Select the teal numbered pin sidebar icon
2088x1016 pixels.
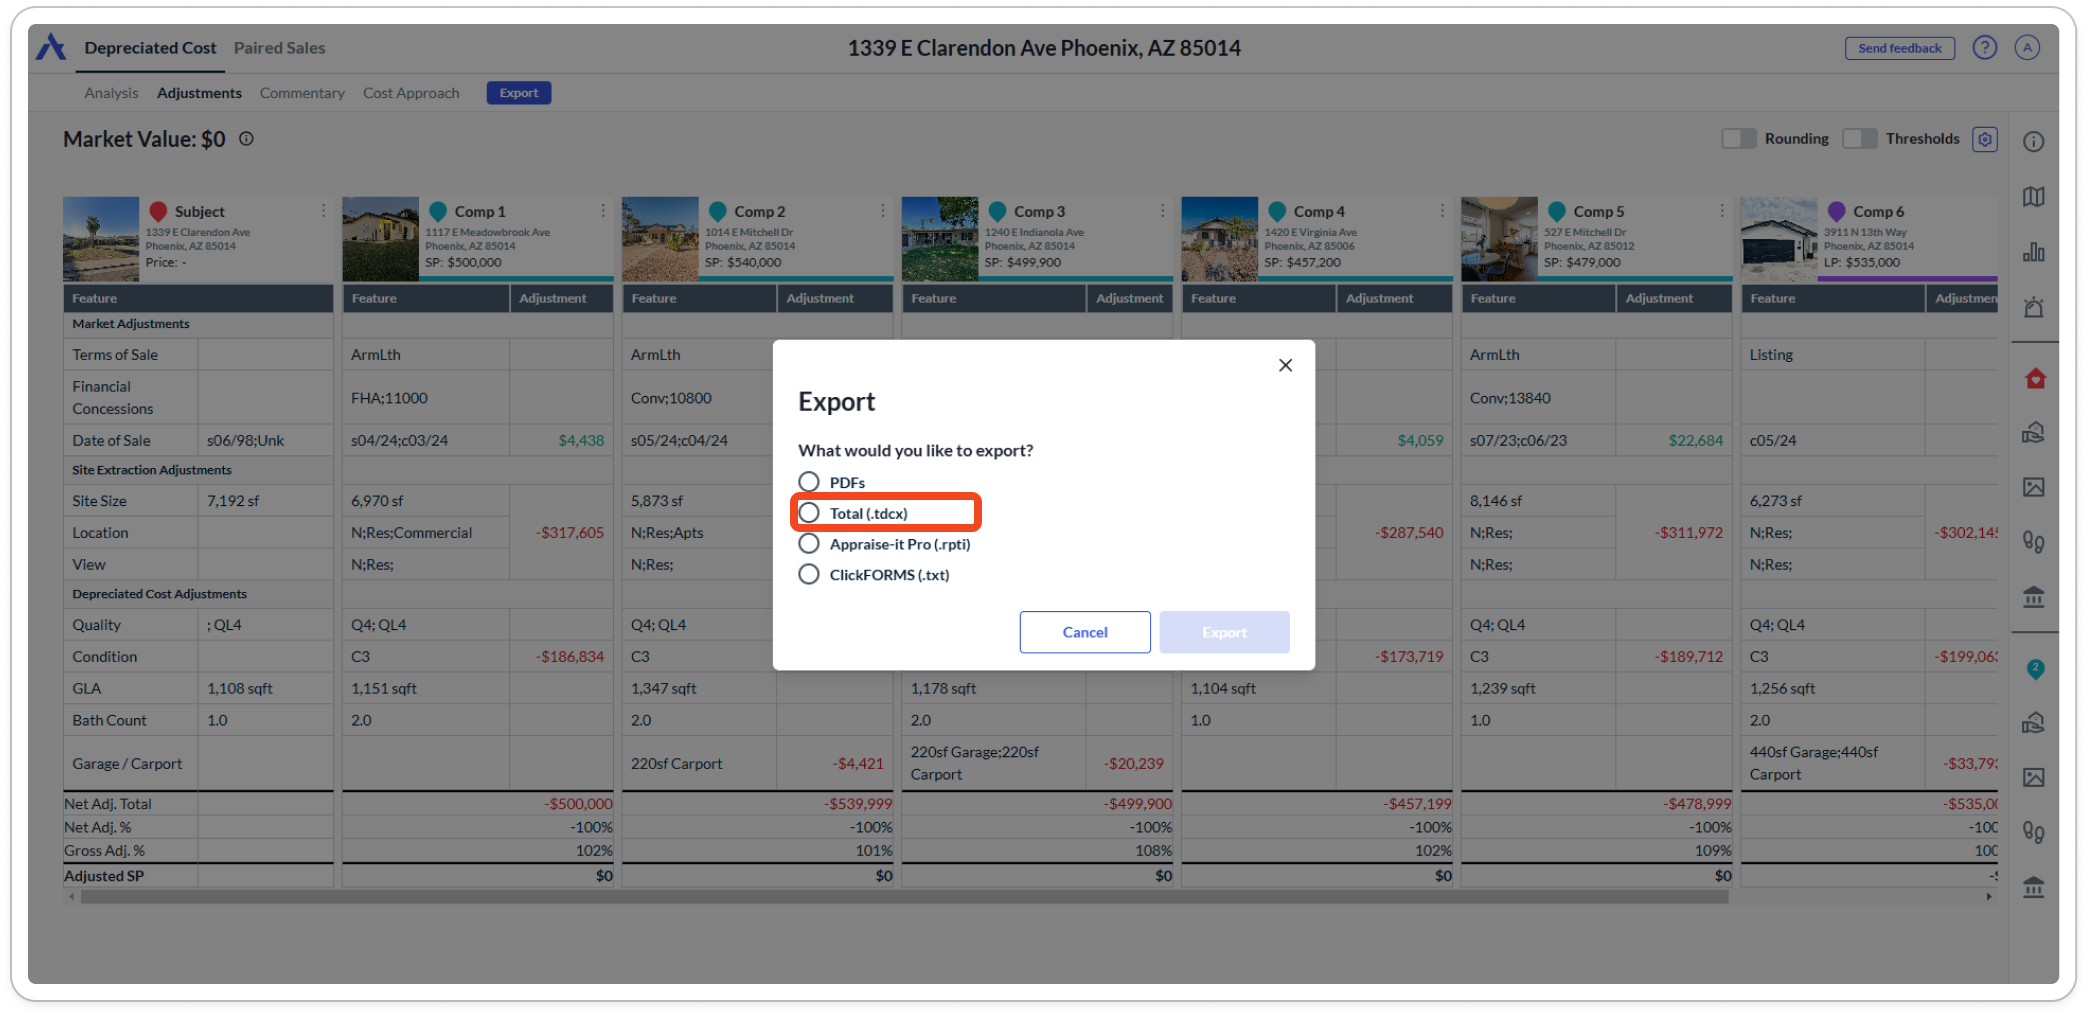2035,669
